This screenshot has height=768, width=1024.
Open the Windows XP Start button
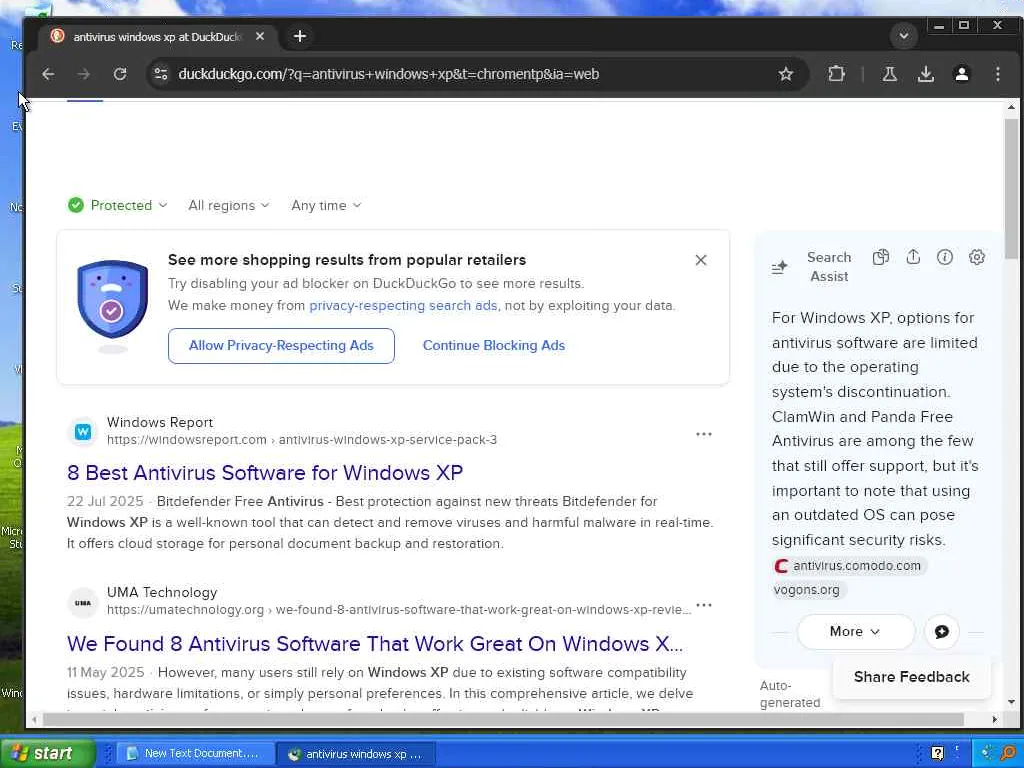coord(47,754)
